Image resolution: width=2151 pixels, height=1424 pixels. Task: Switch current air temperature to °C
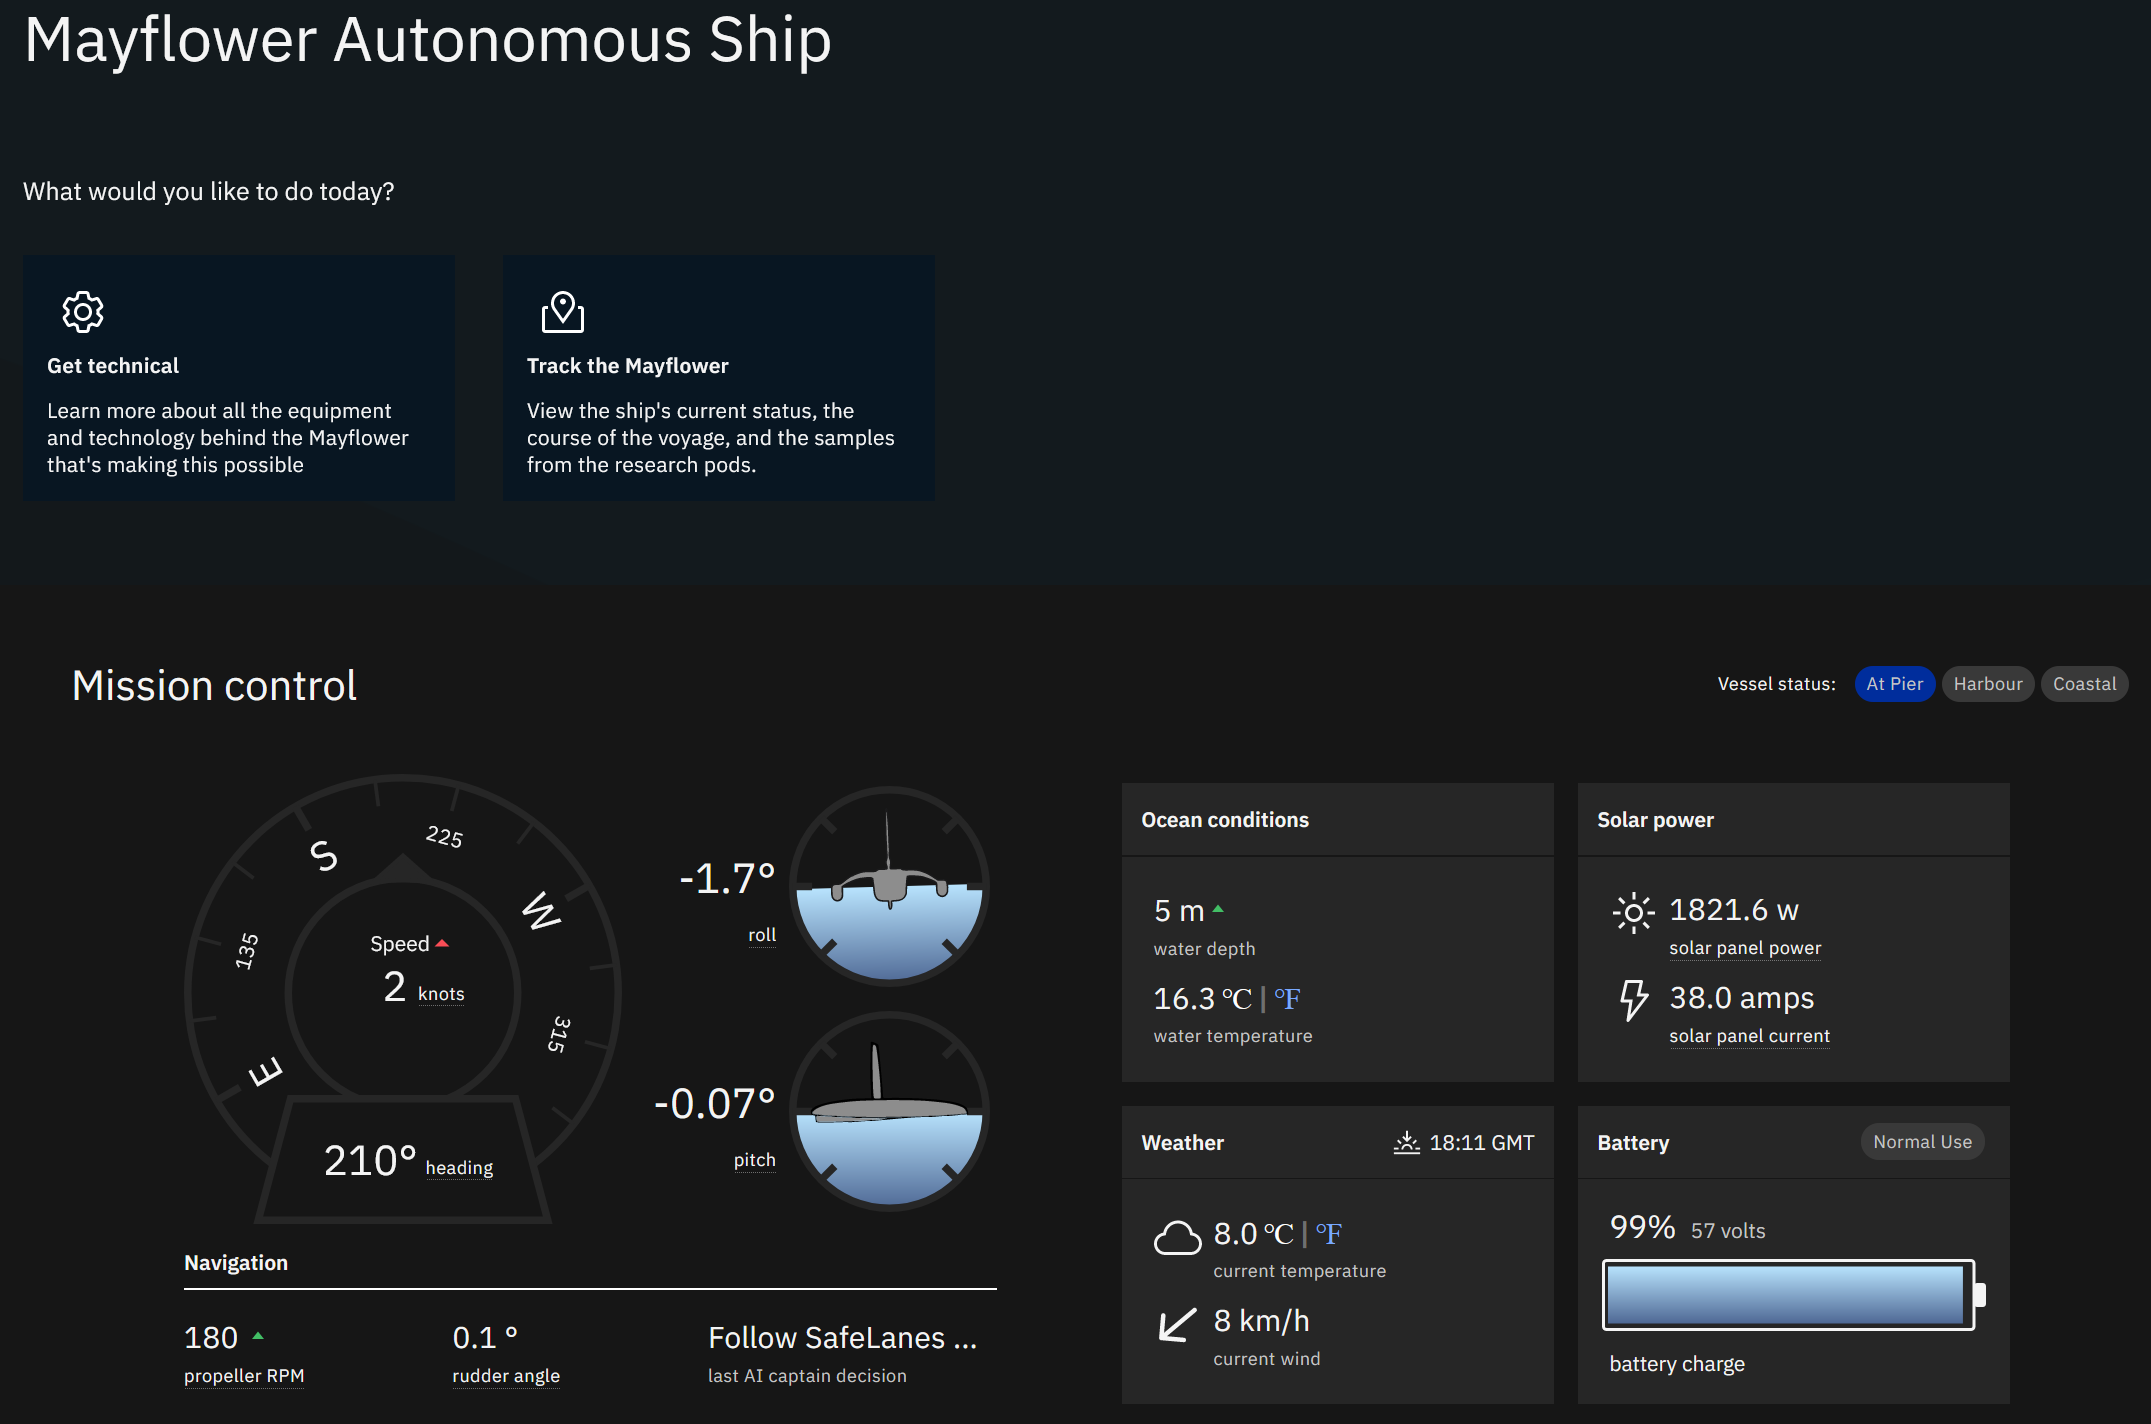pos(1278,1234)
